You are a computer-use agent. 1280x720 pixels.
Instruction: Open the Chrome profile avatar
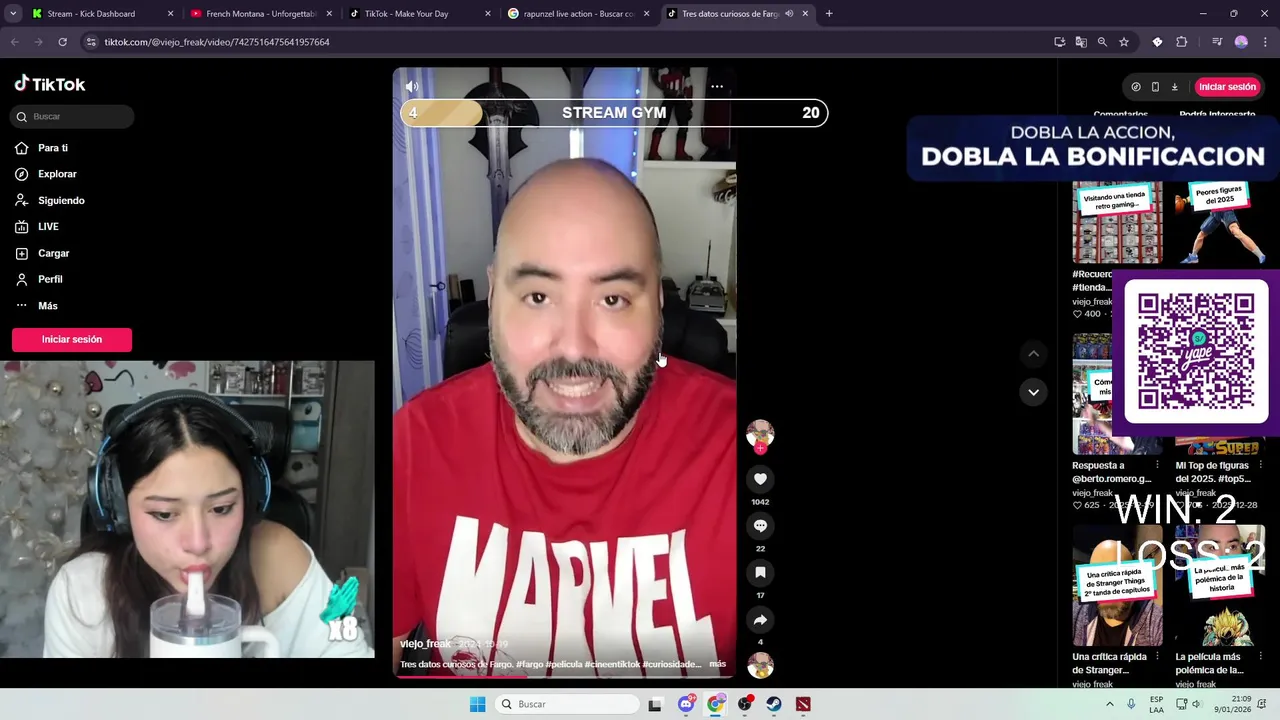pos(1241,42)
